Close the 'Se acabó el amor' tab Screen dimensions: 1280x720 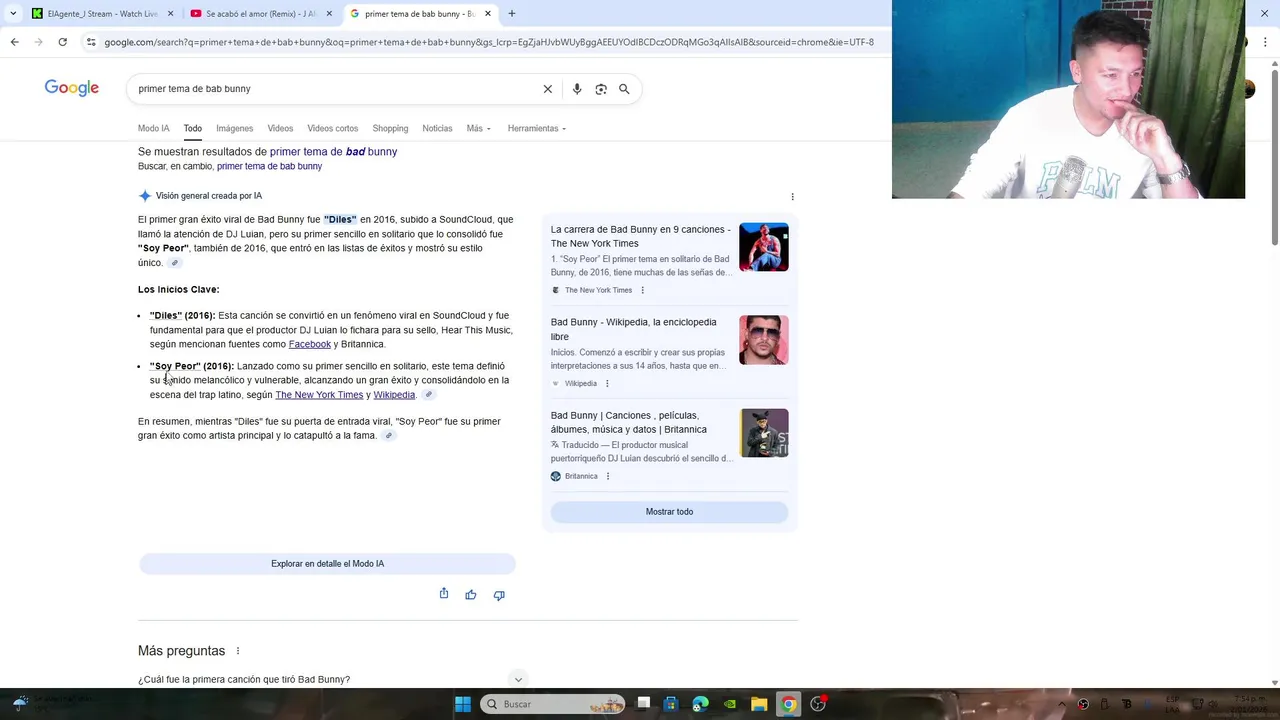pos(329,14)
